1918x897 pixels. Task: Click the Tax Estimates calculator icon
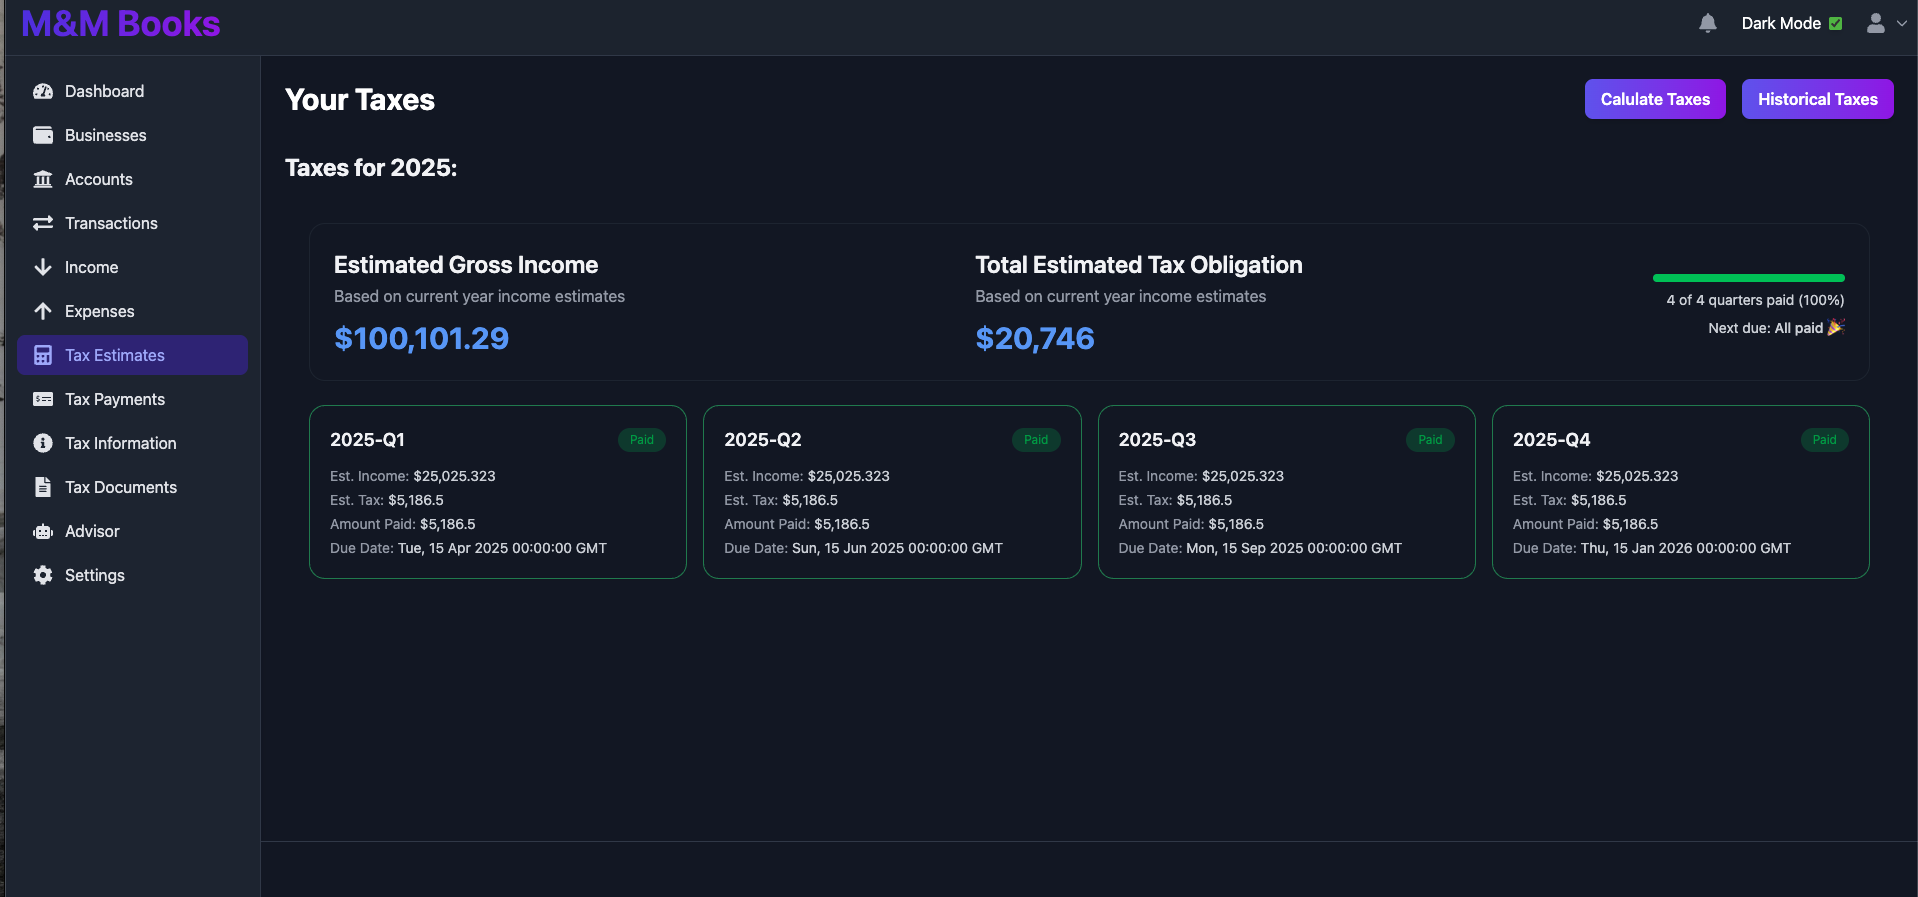43,355
